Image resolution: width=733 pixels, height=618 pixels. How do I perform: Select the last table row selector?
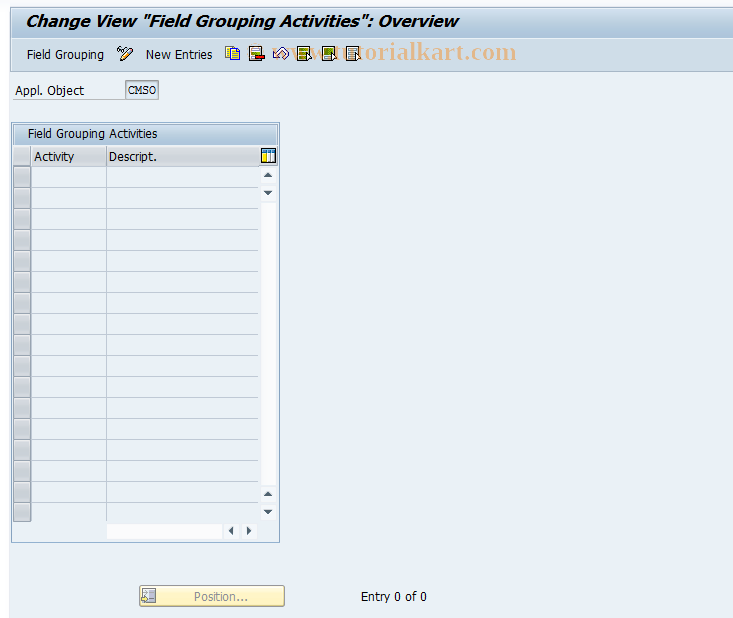tap(22, 512)
